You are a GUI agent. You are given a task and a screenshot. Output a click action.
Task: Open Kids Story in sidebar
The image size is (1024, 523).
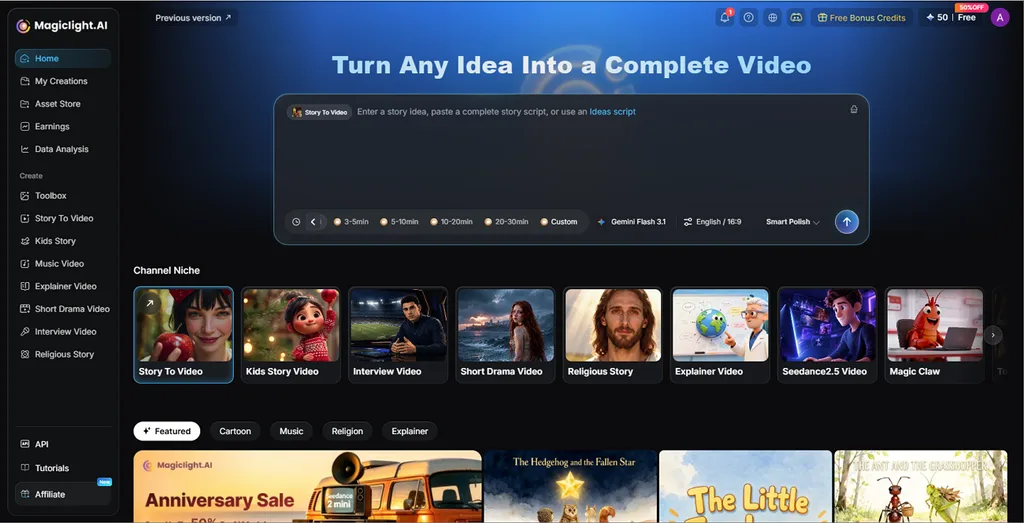click(x=63, y=241)
